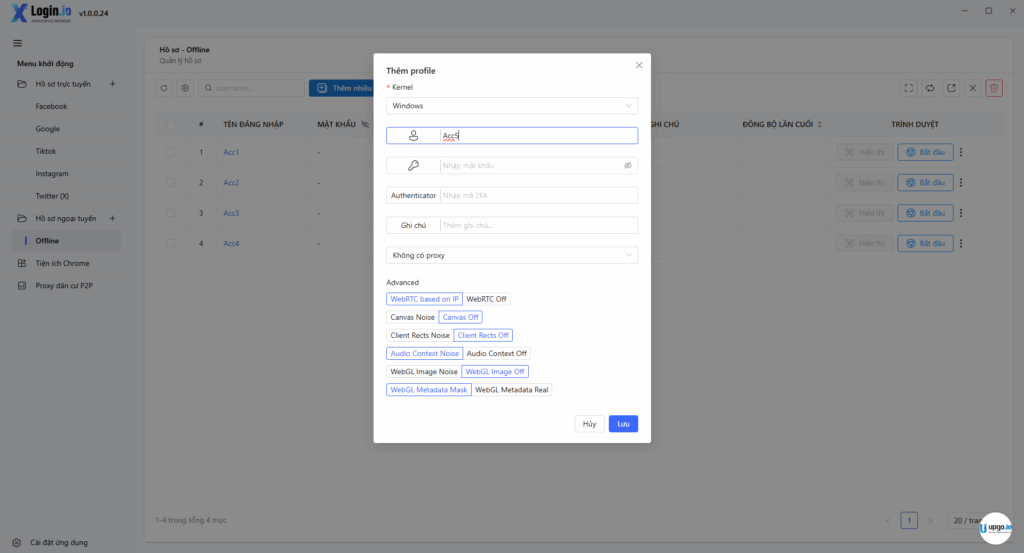Click the fullscreen expand icon in toolbar
This screenshot has height=553, width=1024.
point(908,88)
